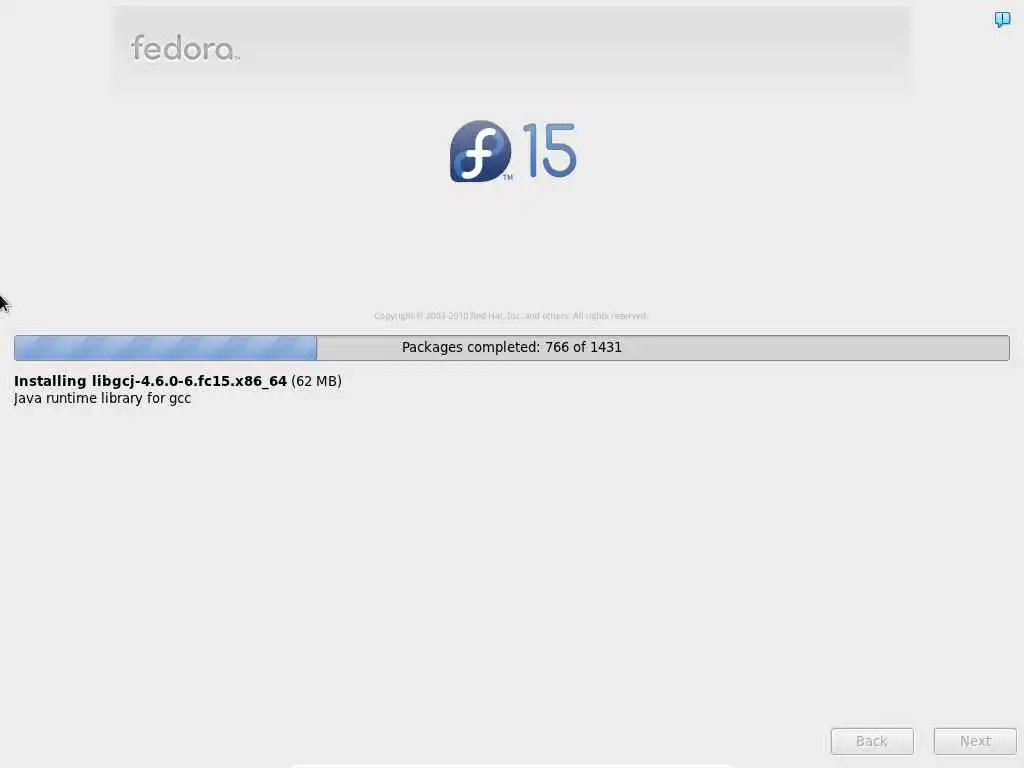1024x768 pixels.
Task: Click the faint Red Hat copyright notice
Action: tap(511, 316)
